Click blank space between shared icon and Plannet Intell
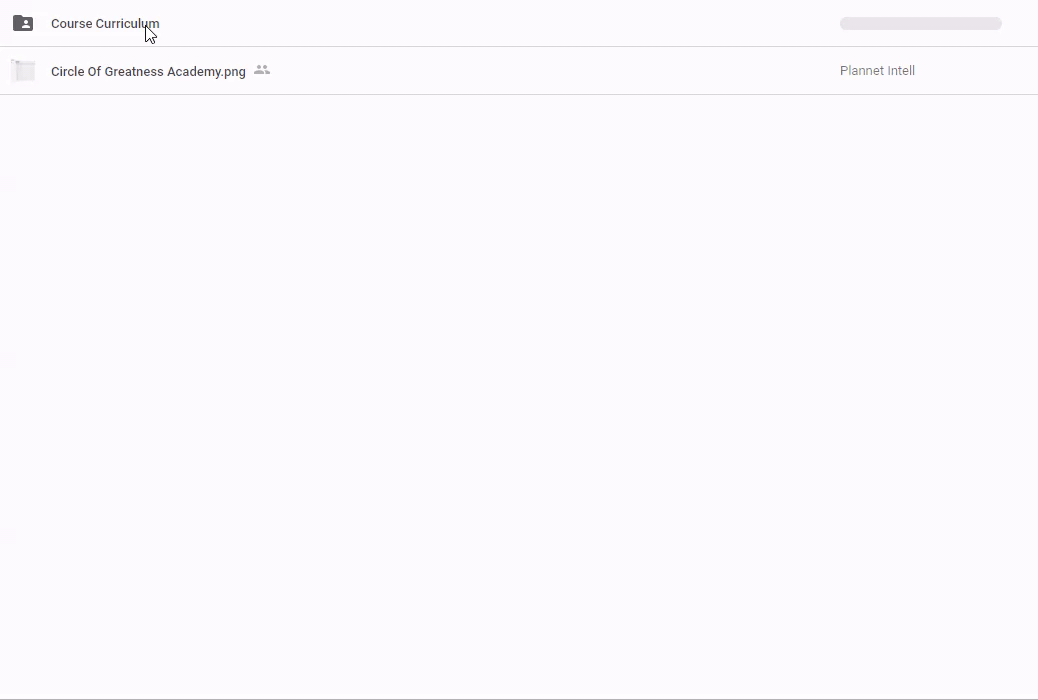Image resolution: width=1038 pixels, height=700 pixels. pos(550,71)
